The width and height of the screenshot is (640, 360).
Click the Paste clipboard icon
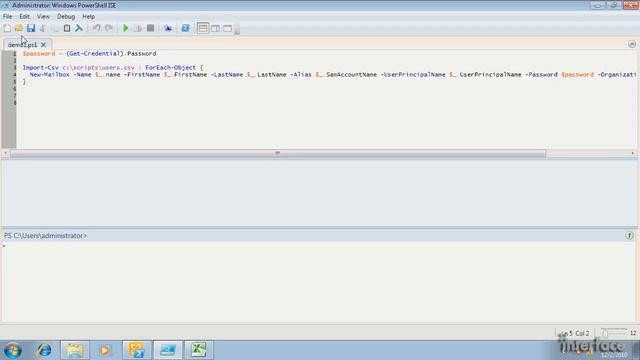67,28
